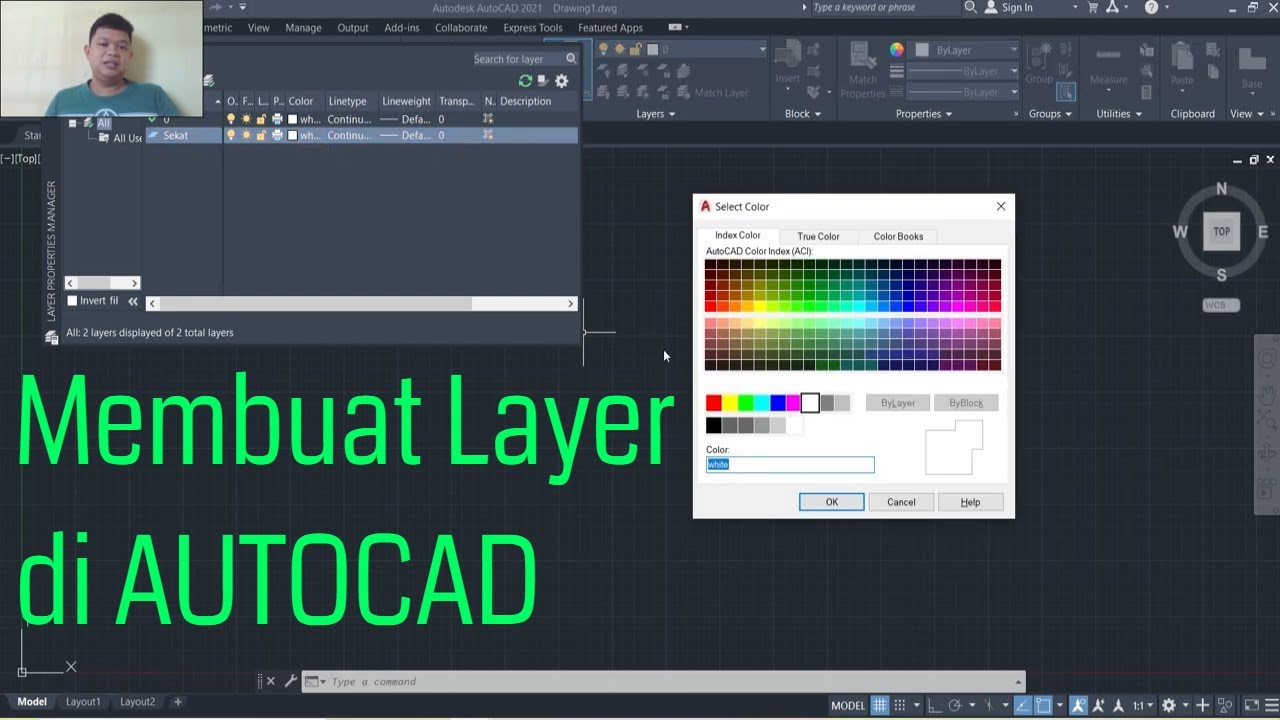Click Cancel in Select Color dialog
Viewport: 1280px width, 720px height.
point(901,502)
